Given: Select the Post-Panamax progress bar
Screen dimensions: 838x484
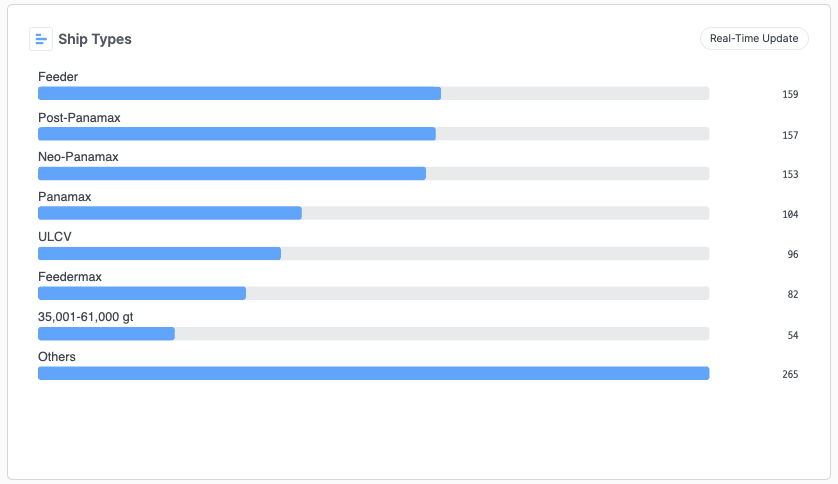Looking at the screenshot, I should pyautogui.click(x=374, y=134).
